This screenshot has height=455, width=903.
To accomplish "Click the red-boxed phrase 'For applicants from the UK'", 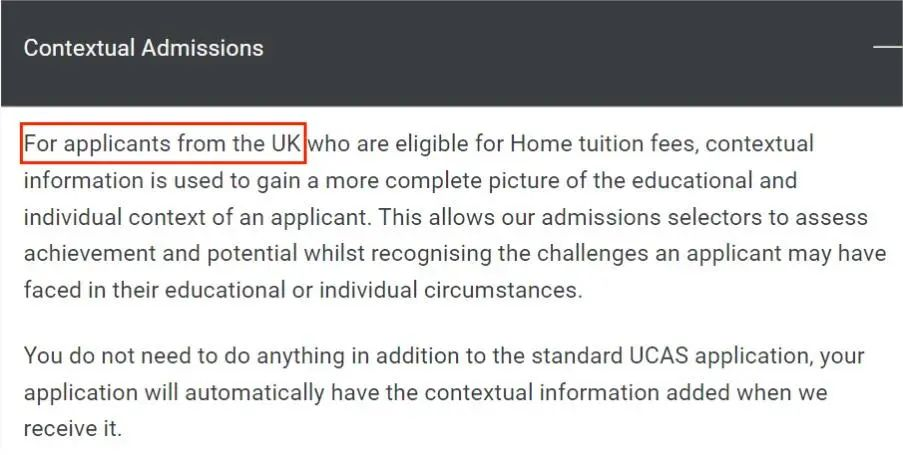I will [x=163, y=143].
